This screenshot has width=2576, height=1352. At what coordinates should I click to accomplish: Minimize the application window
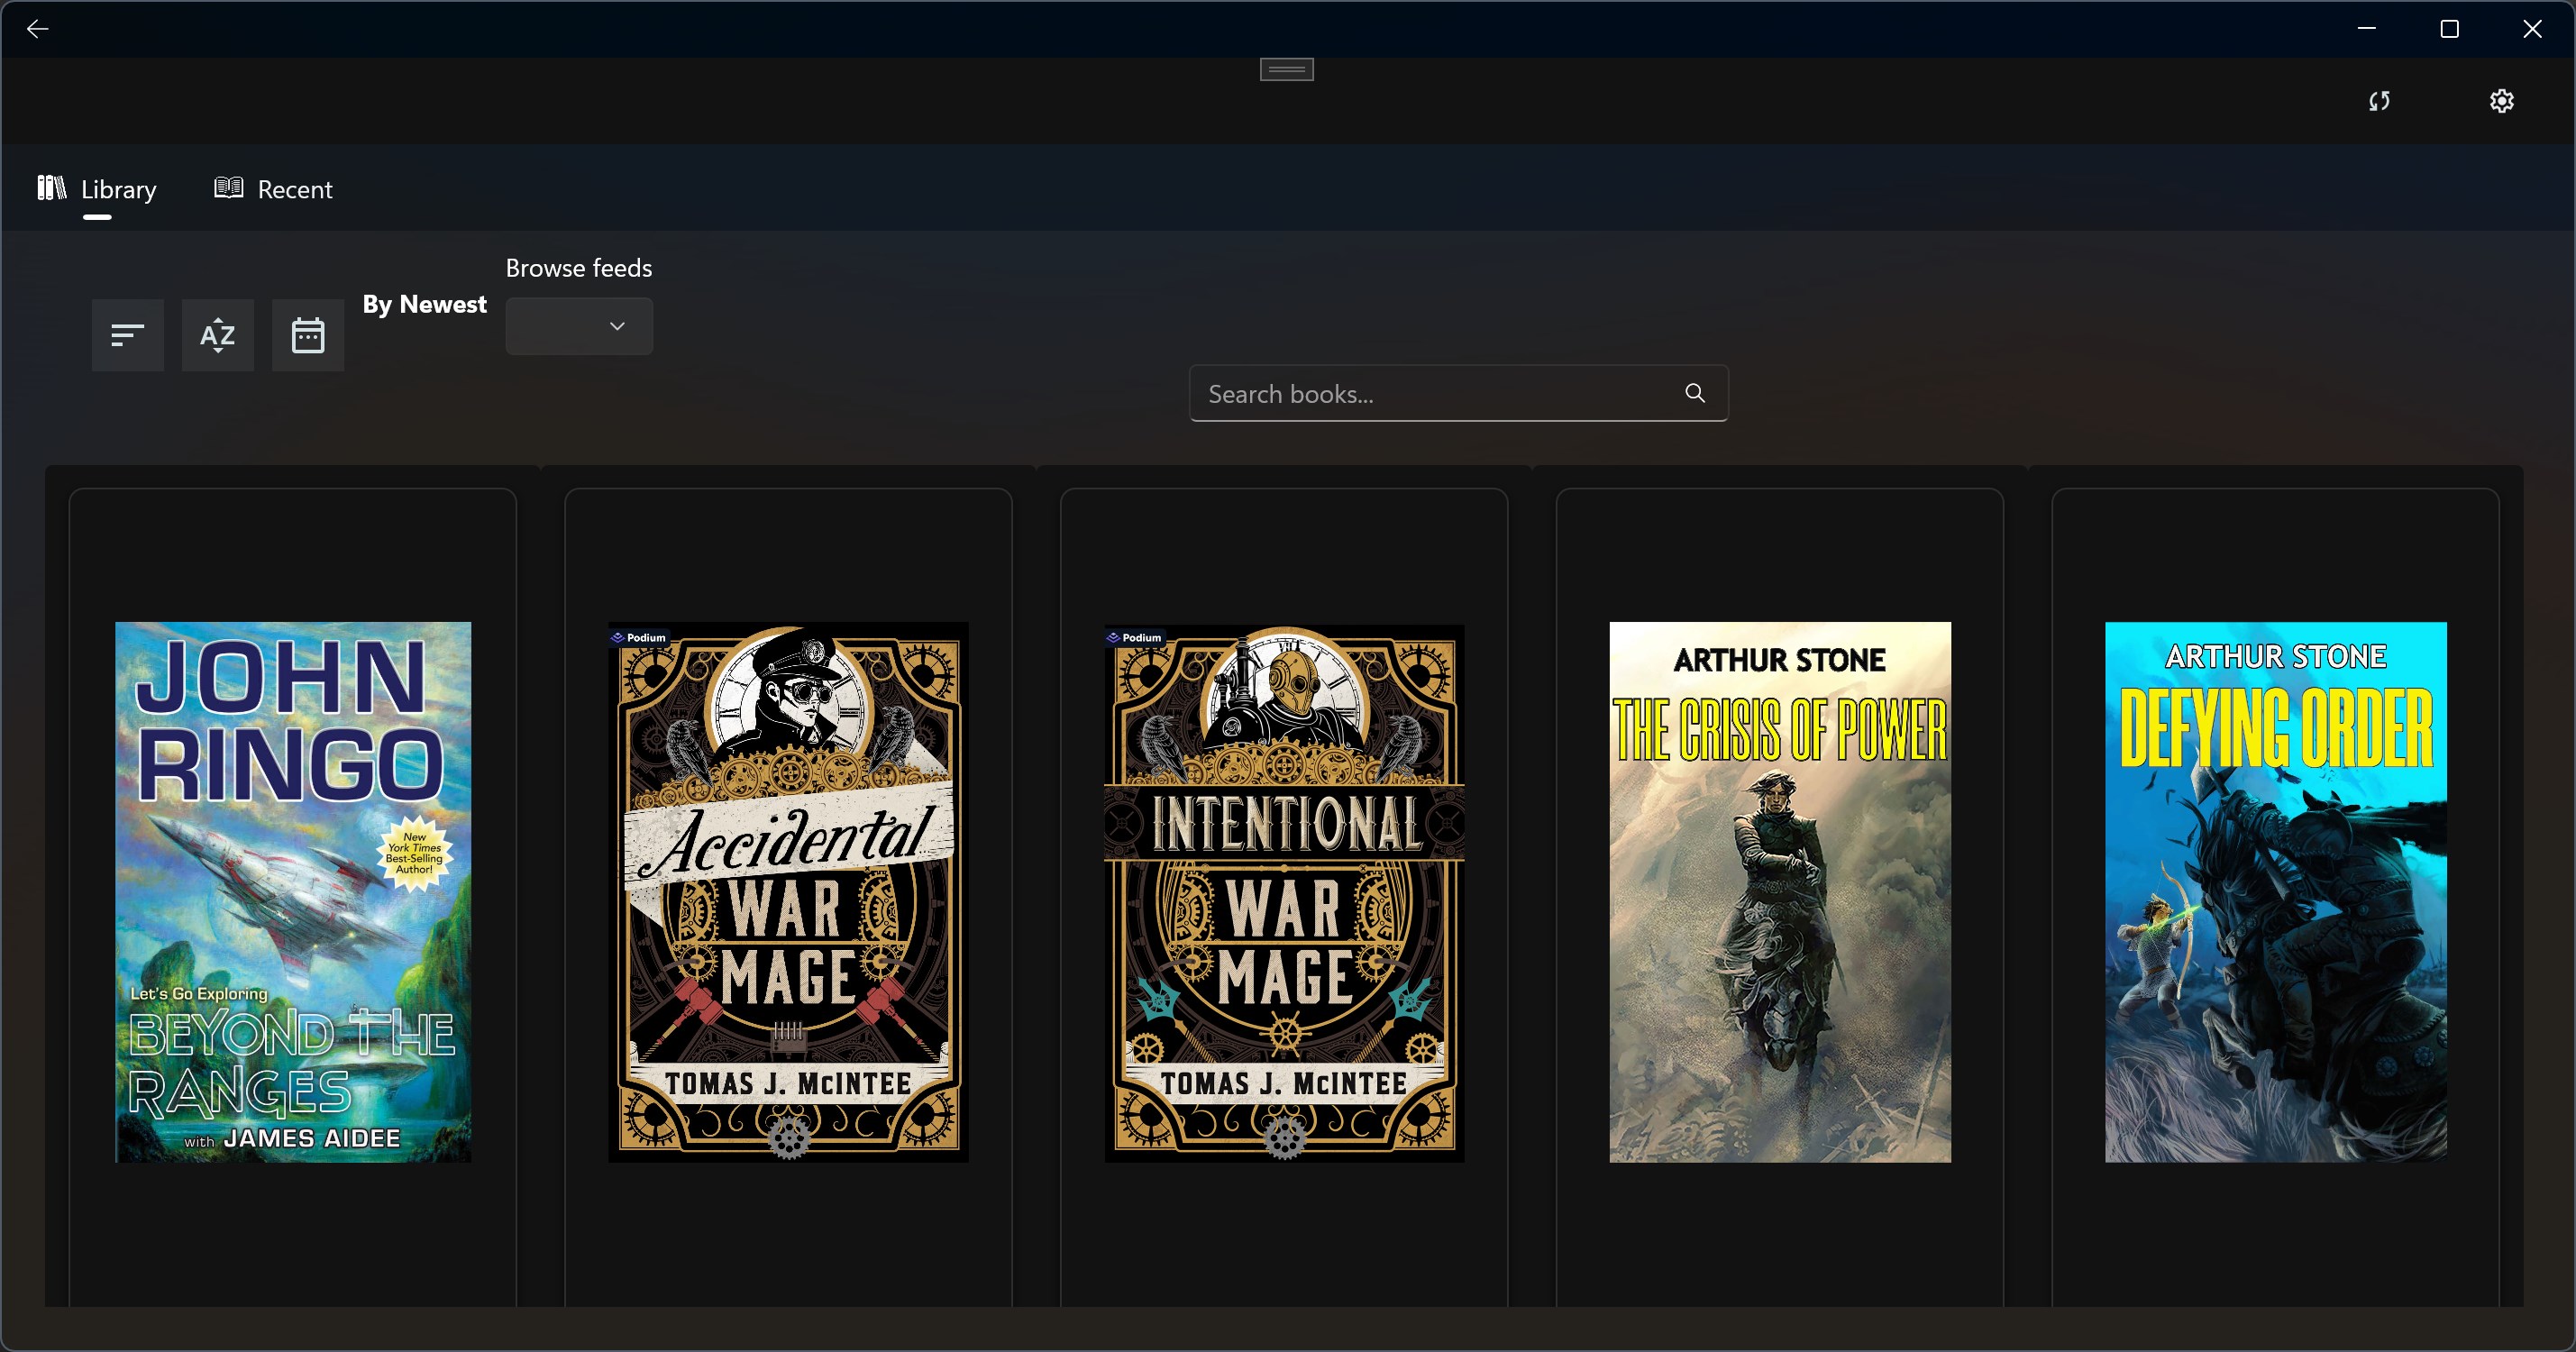click(2366, 29)
